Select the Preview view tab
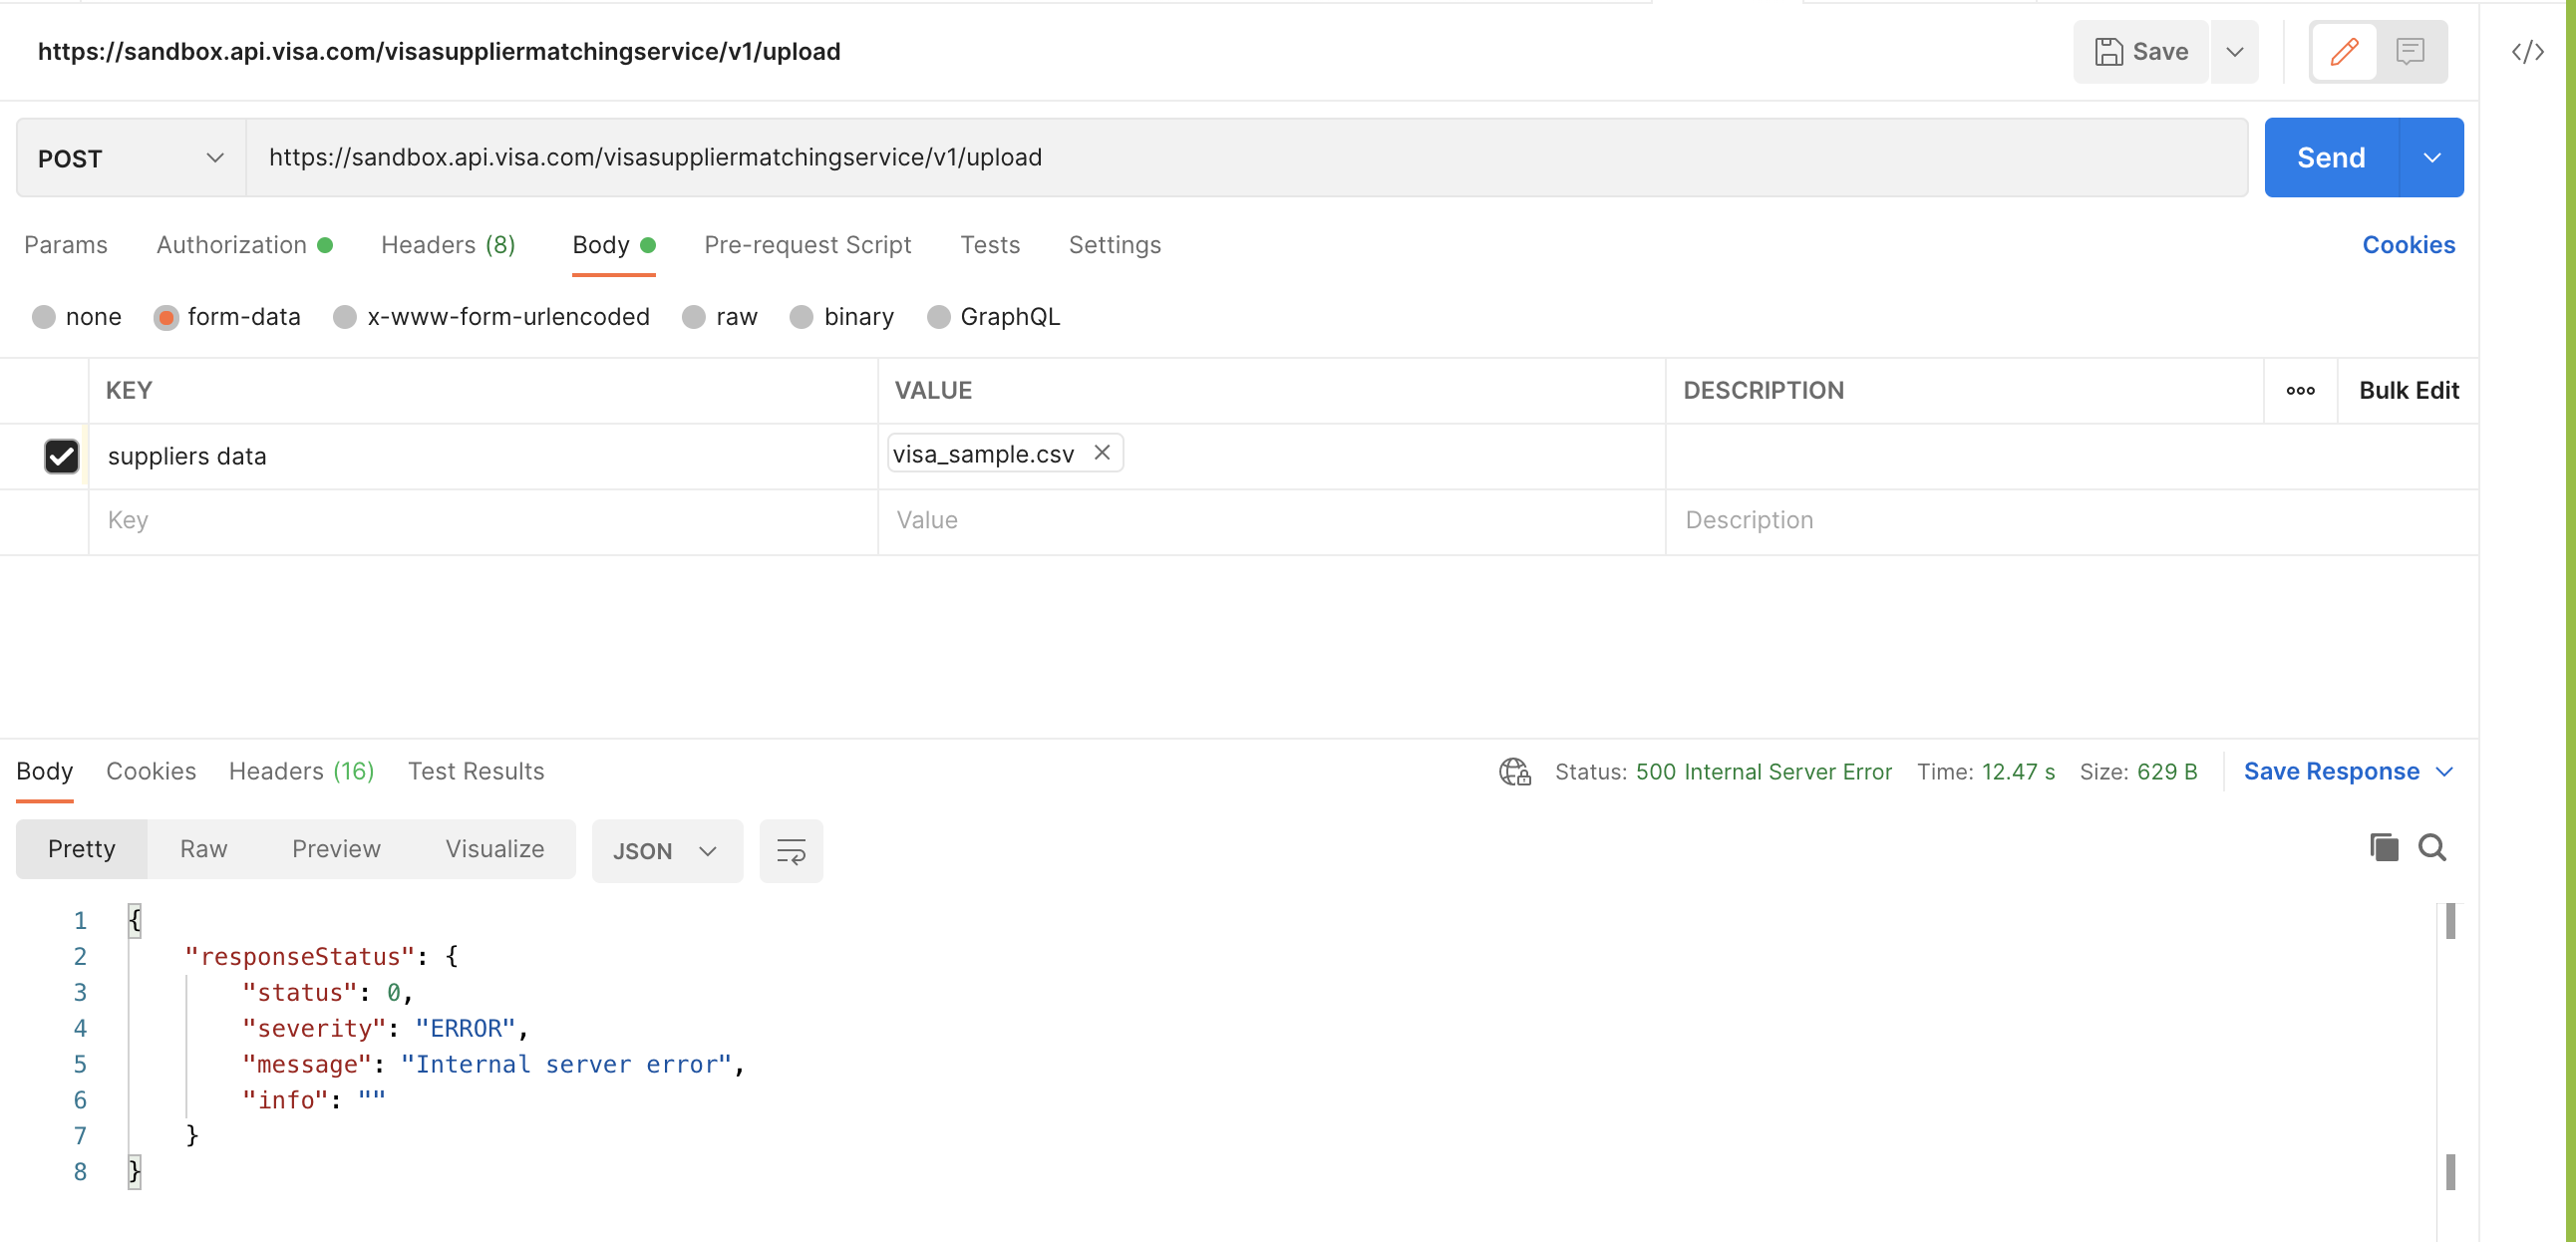Viewport: 2576px width, 1242px height. (336, 850)
